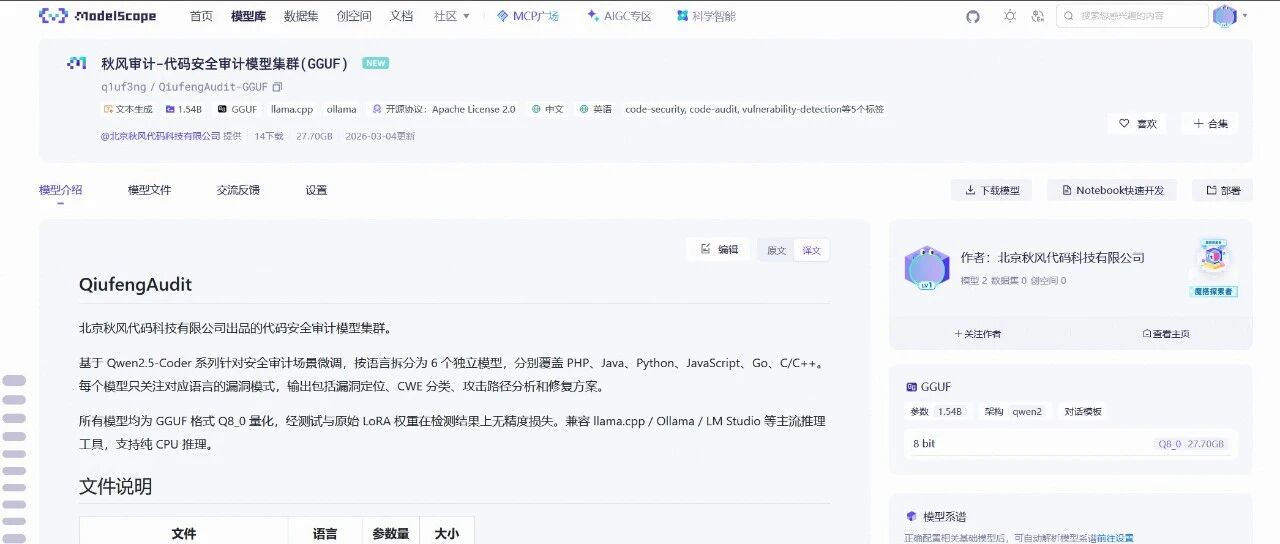This screenshot has height=544, width=1280.
Task: Click the 文本生成 tag
Action: pos(127,109)
